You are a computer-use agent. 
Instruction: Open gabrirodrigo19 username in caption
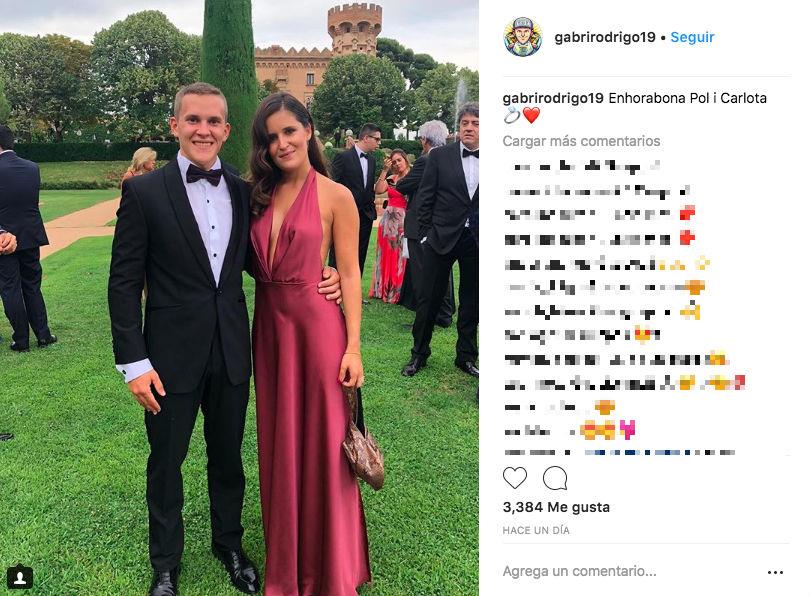tap(553, 98)
